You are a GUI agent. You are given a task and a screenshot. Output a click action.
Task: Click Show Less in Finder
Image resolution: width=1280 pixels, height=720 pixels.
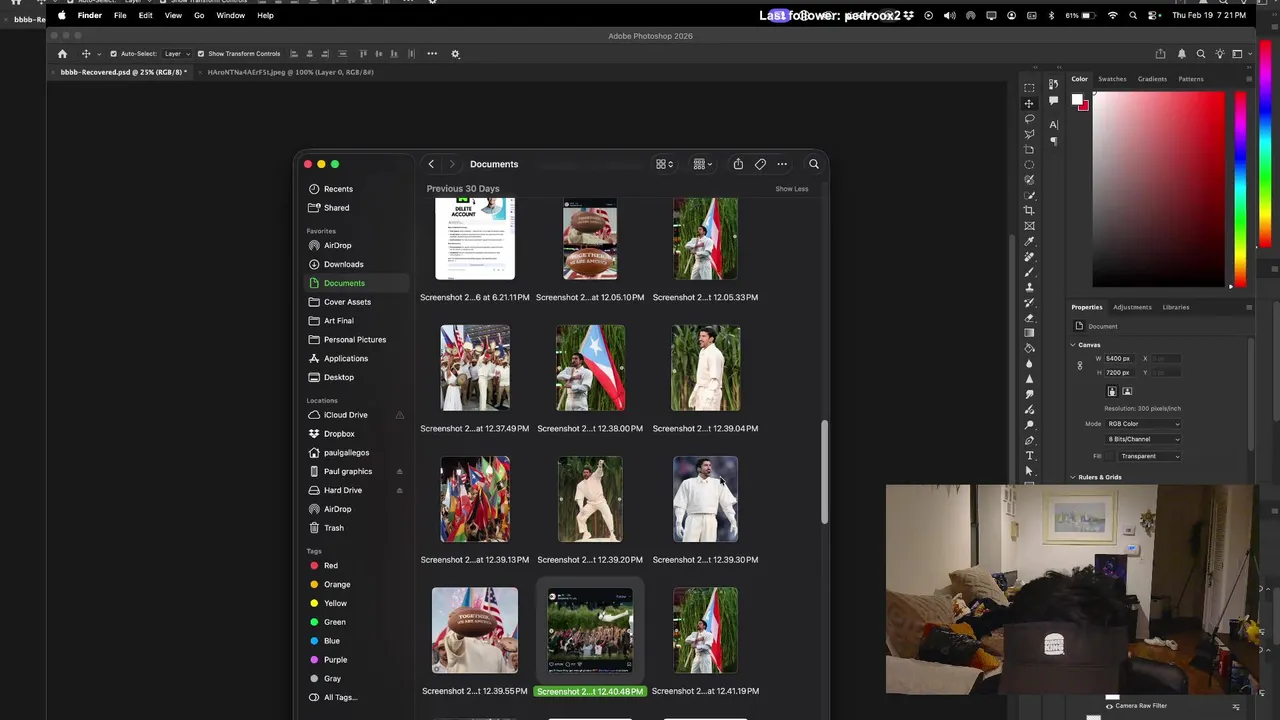[792, 189]
